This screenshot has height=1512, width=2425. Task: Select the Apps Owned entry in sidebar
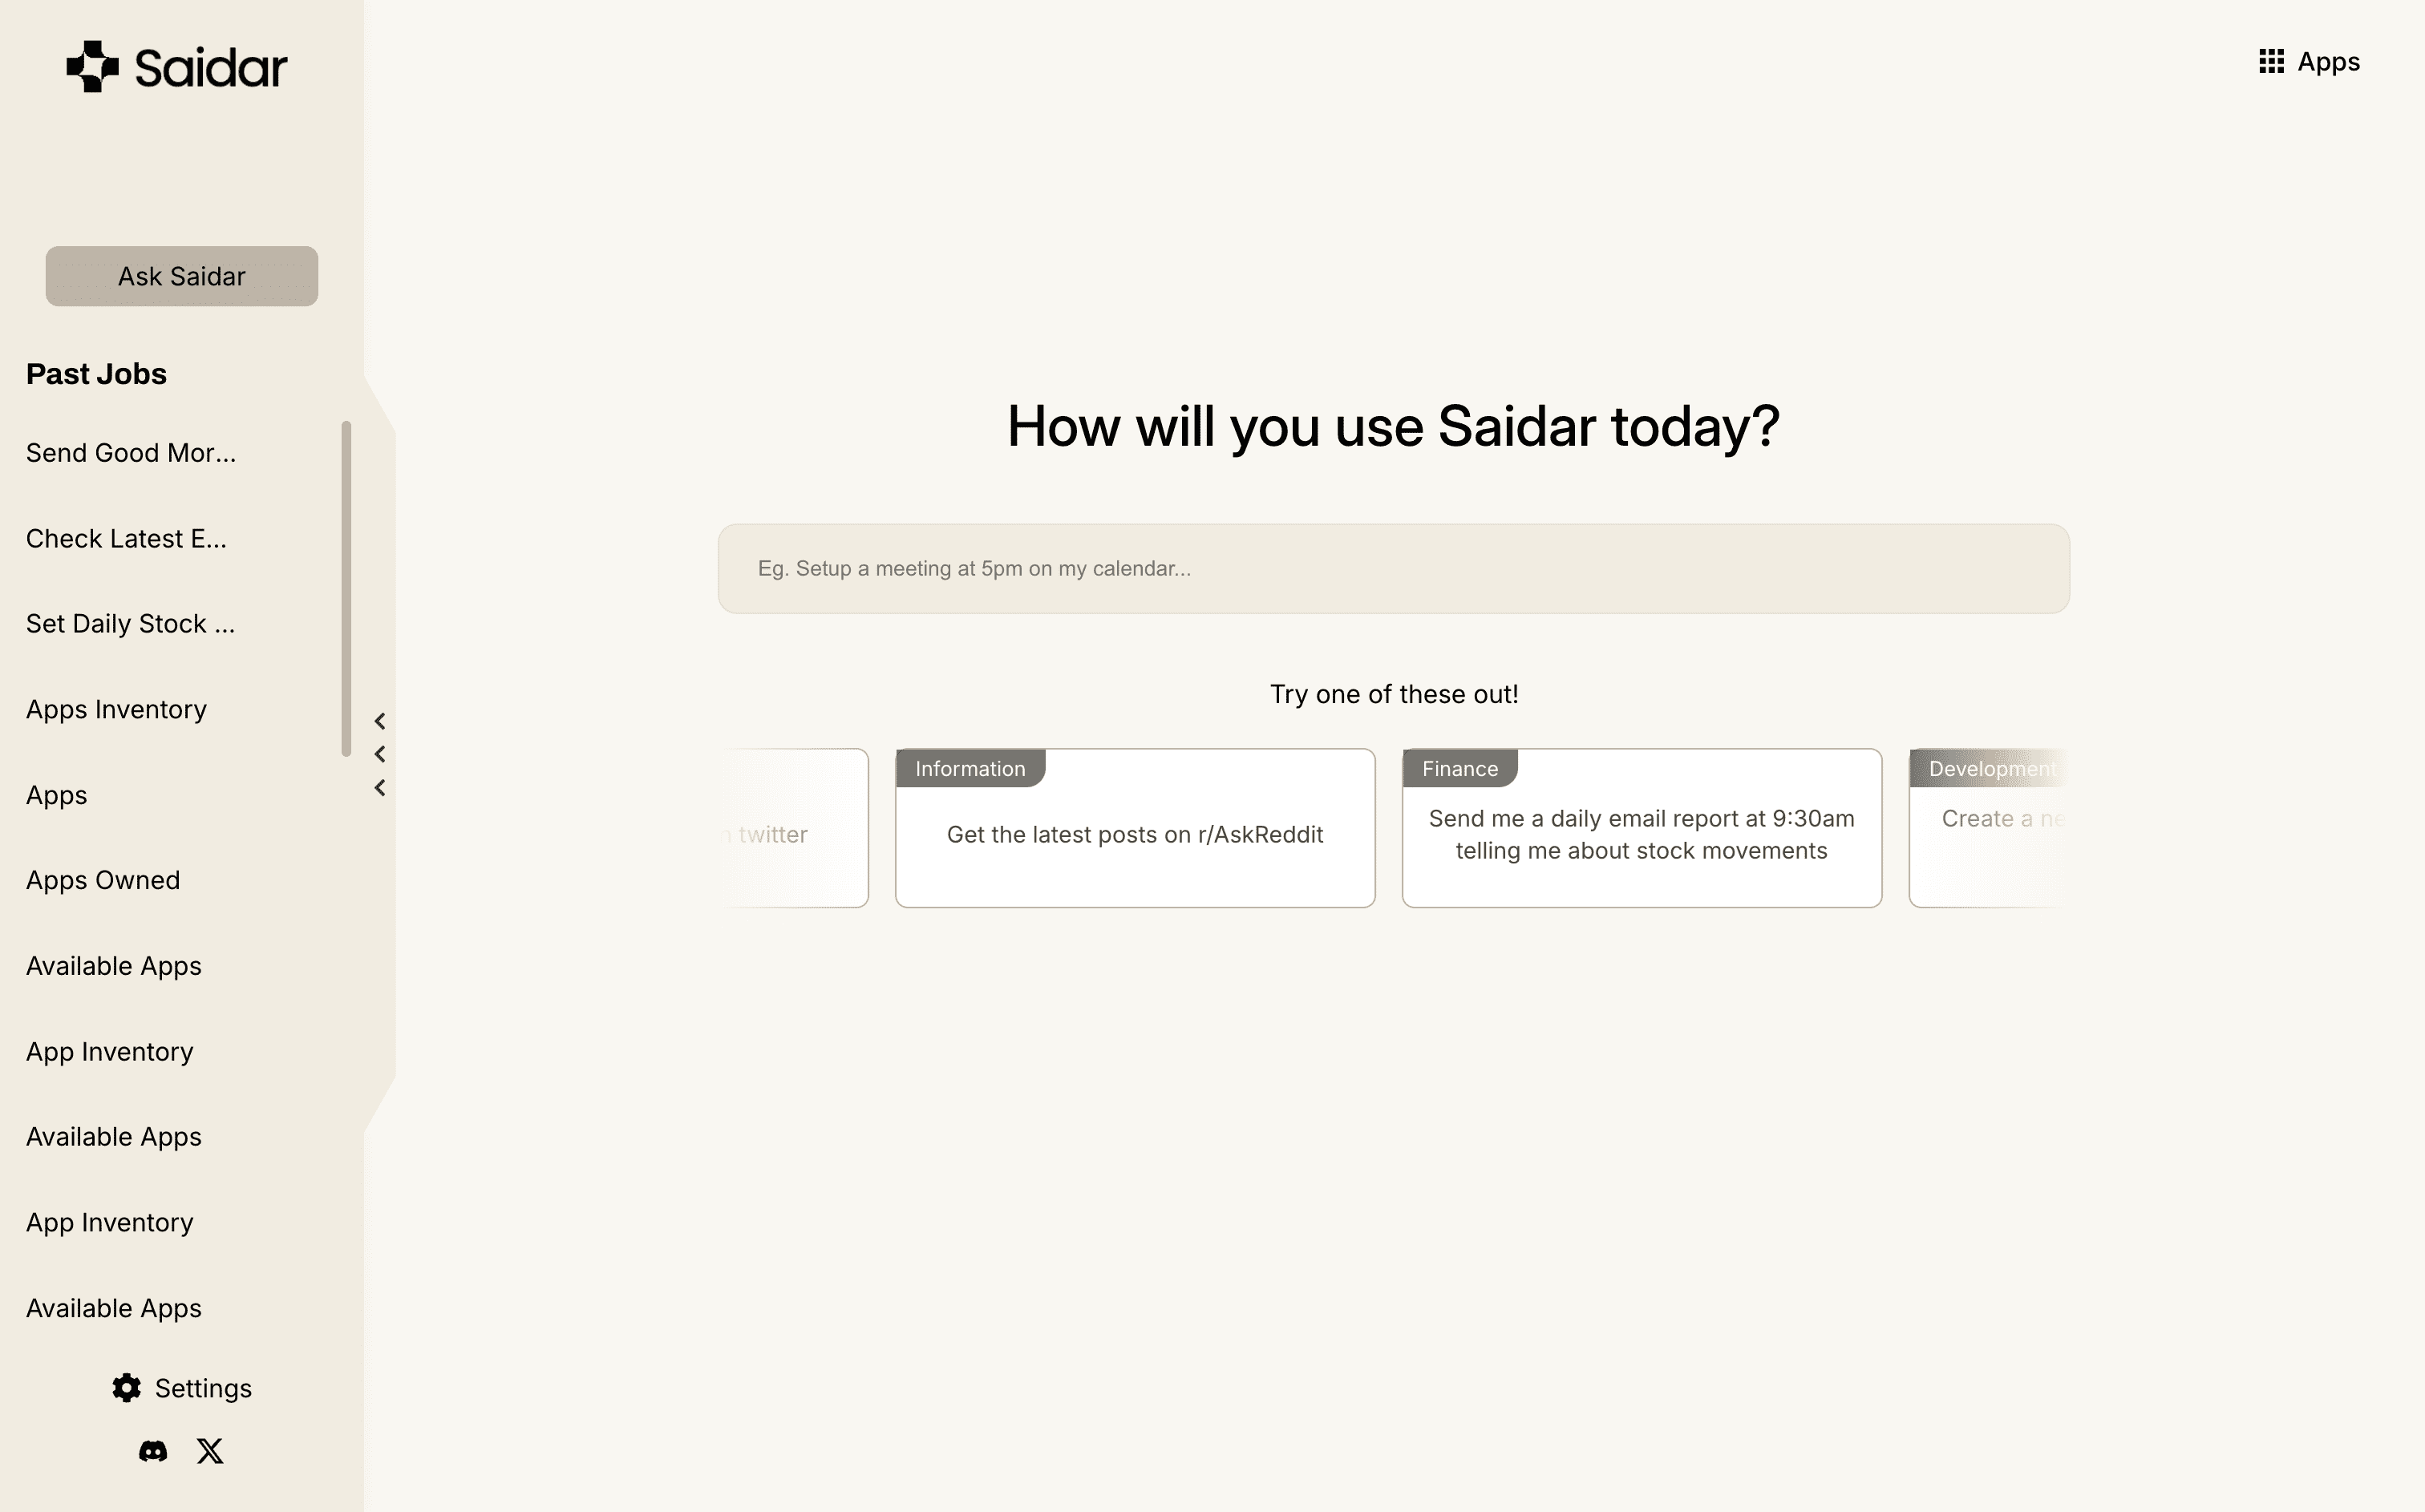pyautogui.click(x=103, y=880)
